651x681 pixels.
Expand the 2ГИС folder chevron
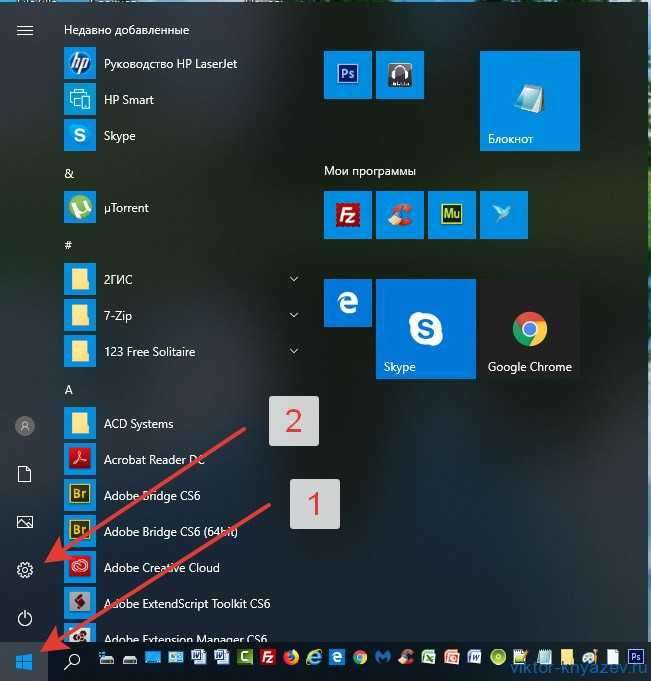coord(294,279)
